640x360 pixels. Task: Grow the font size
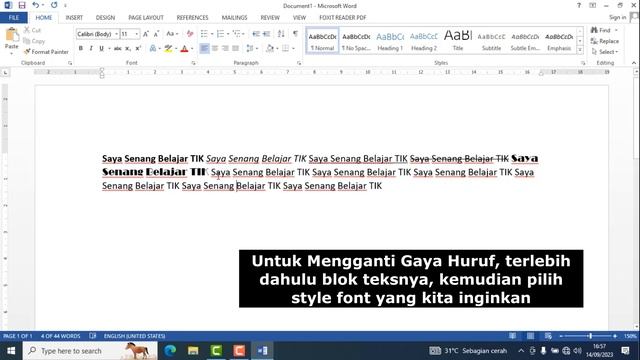coord(146,34)
